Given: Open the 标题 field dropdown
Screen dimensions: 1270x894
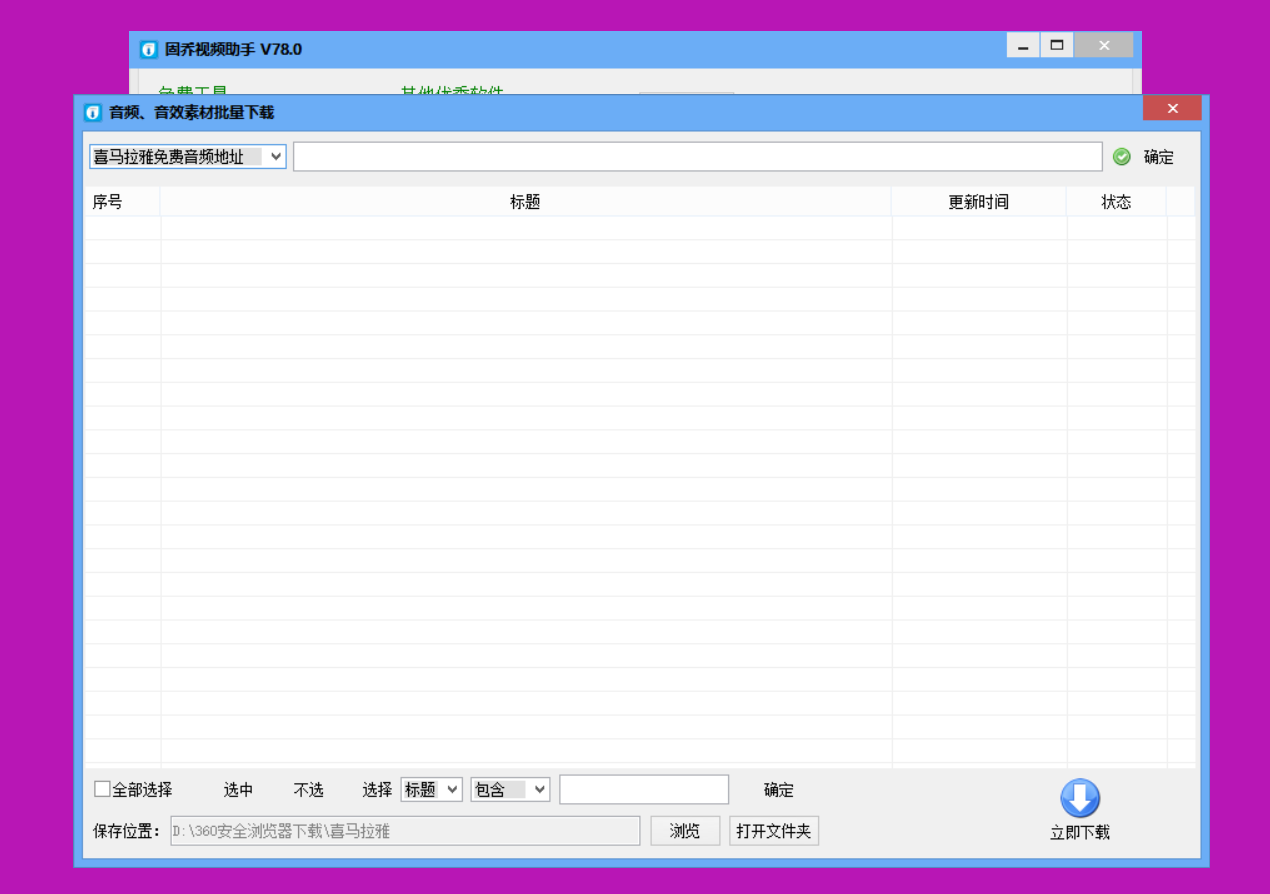Looking at the screenshot, I should point(431,789).
